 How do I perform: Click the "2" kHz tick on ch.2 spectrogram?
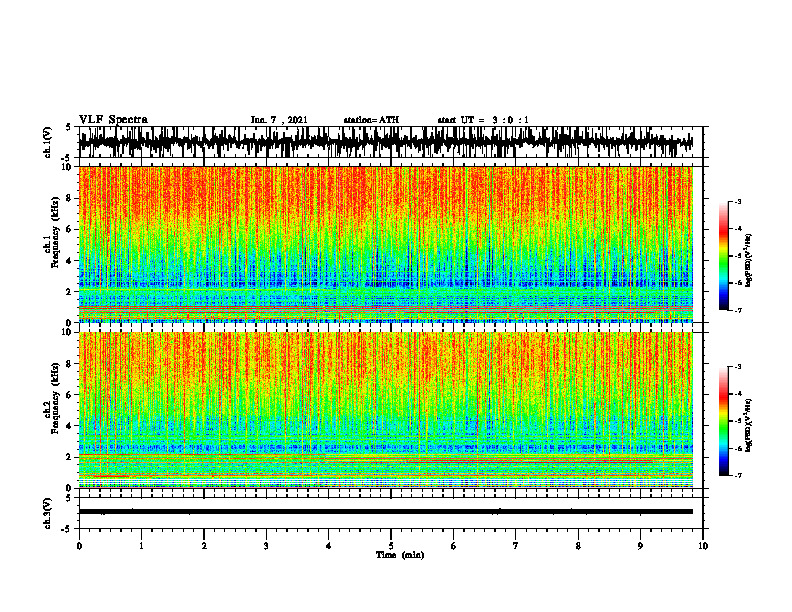[70, 457]
